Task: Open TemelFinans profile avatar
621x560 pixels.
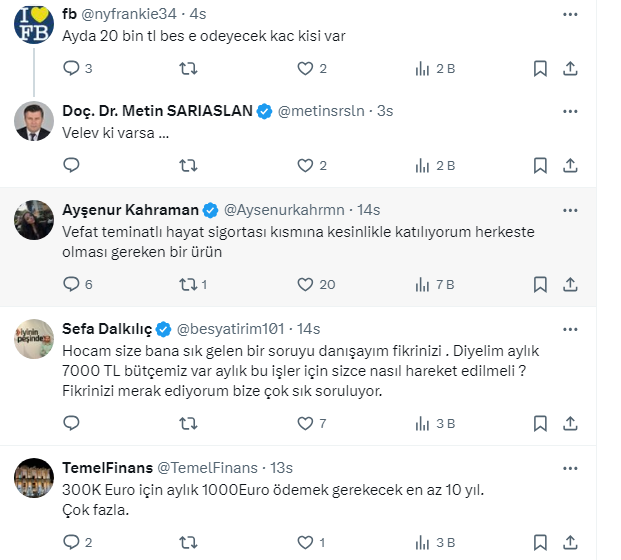Action: point(33,478)
